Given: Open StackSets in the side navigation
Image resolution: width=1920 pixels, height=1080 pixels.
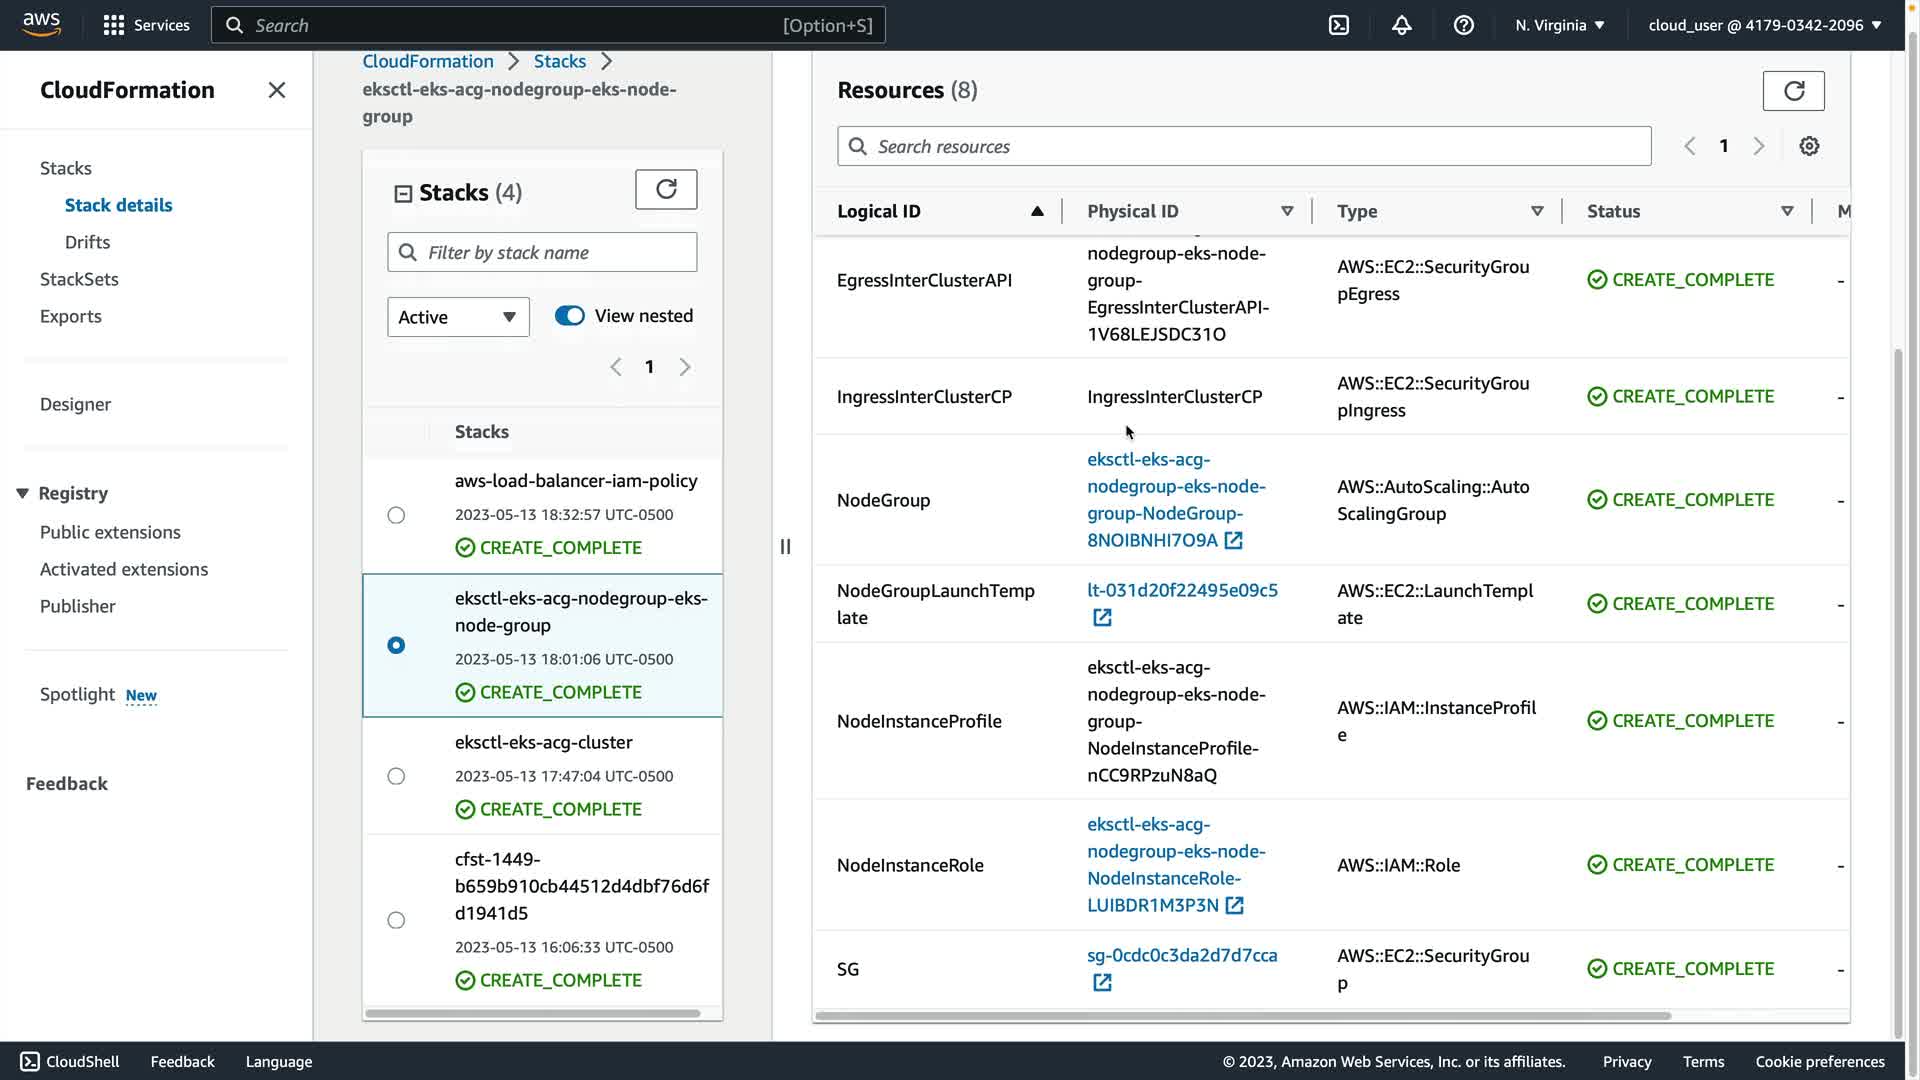Looking at the screenshot, I should coord(79,279).
